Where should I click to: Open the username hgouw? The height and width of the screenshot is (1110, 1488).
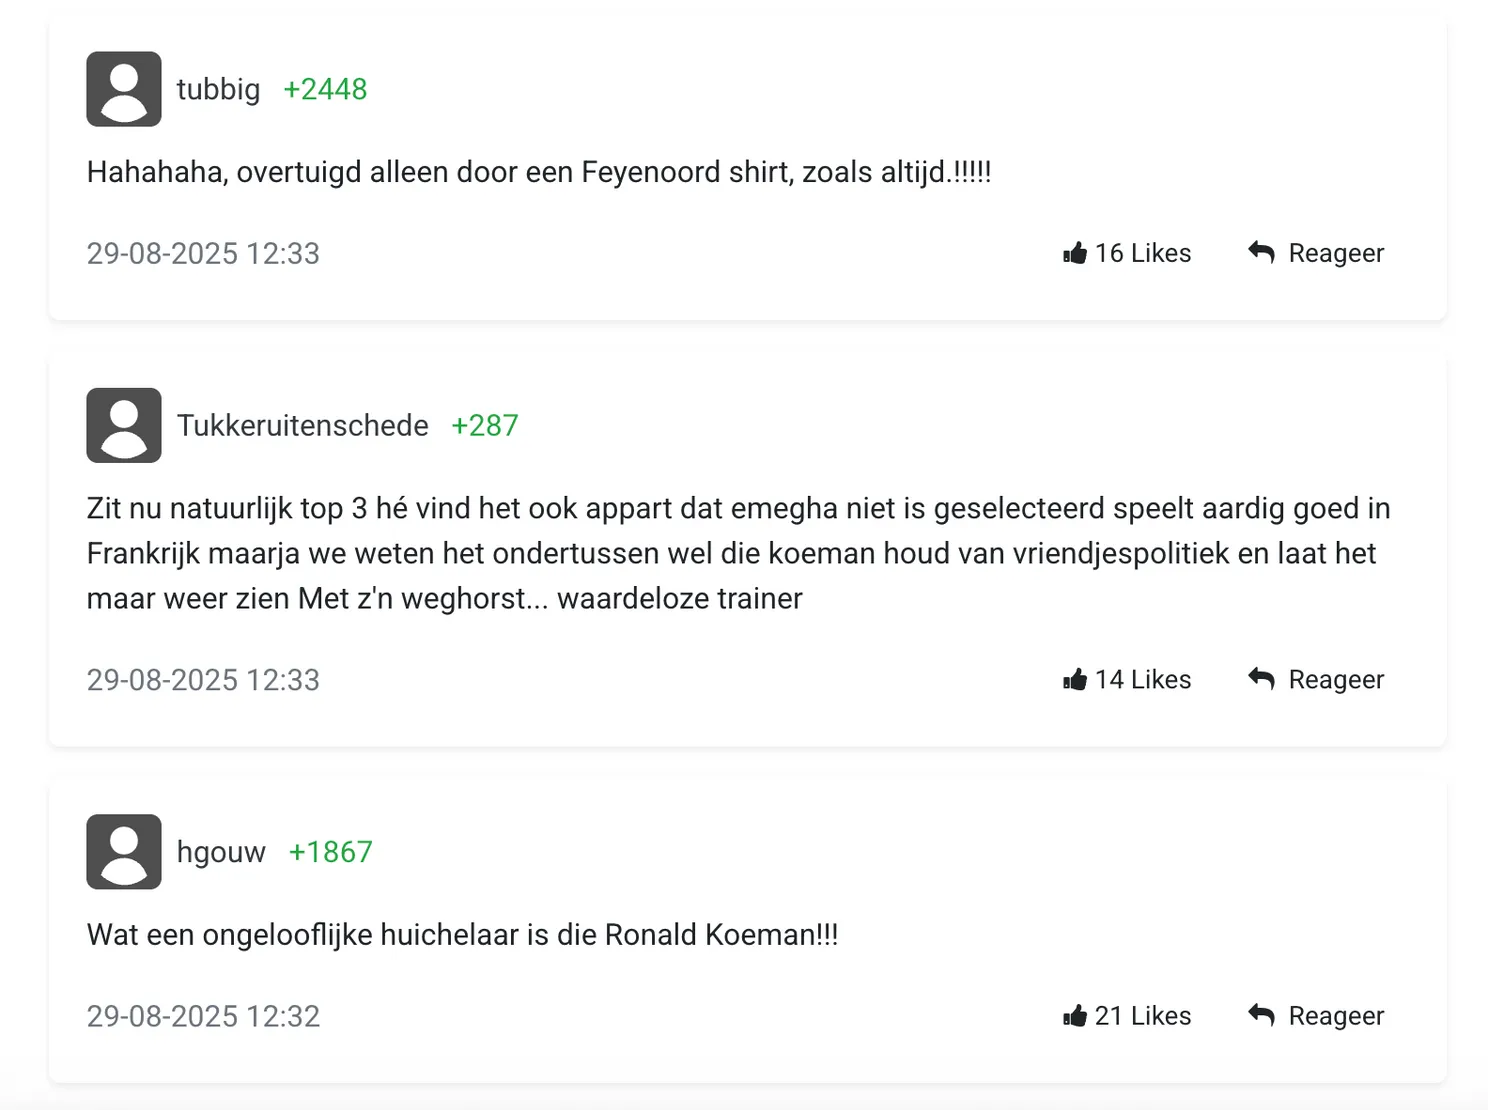(x=220, y=851)
